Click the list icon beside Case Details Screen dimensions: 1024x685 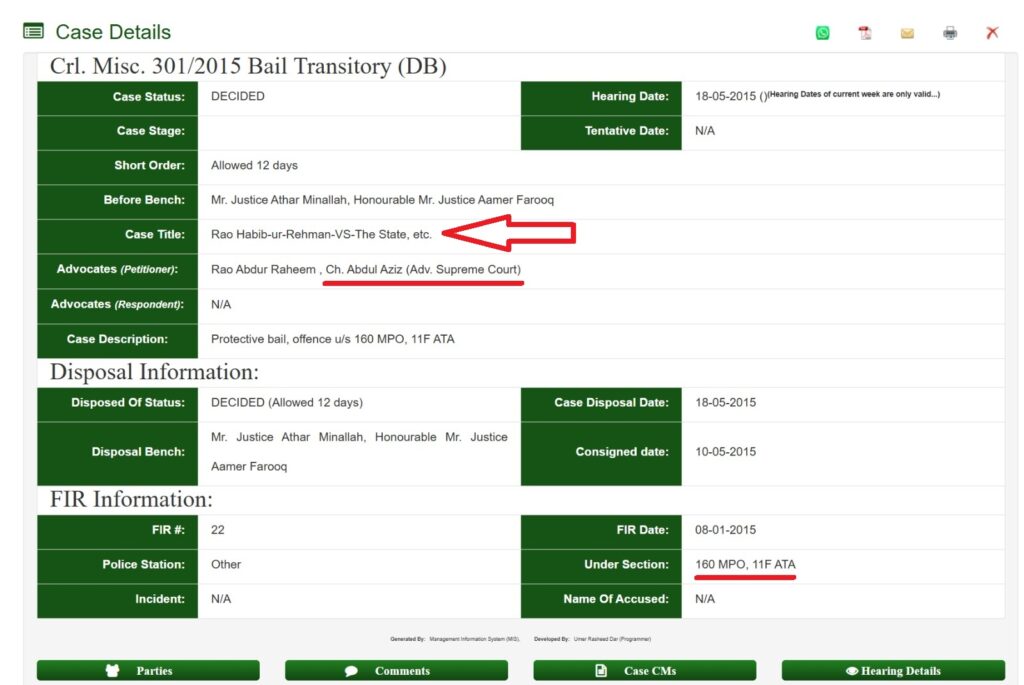coord(33,31)
